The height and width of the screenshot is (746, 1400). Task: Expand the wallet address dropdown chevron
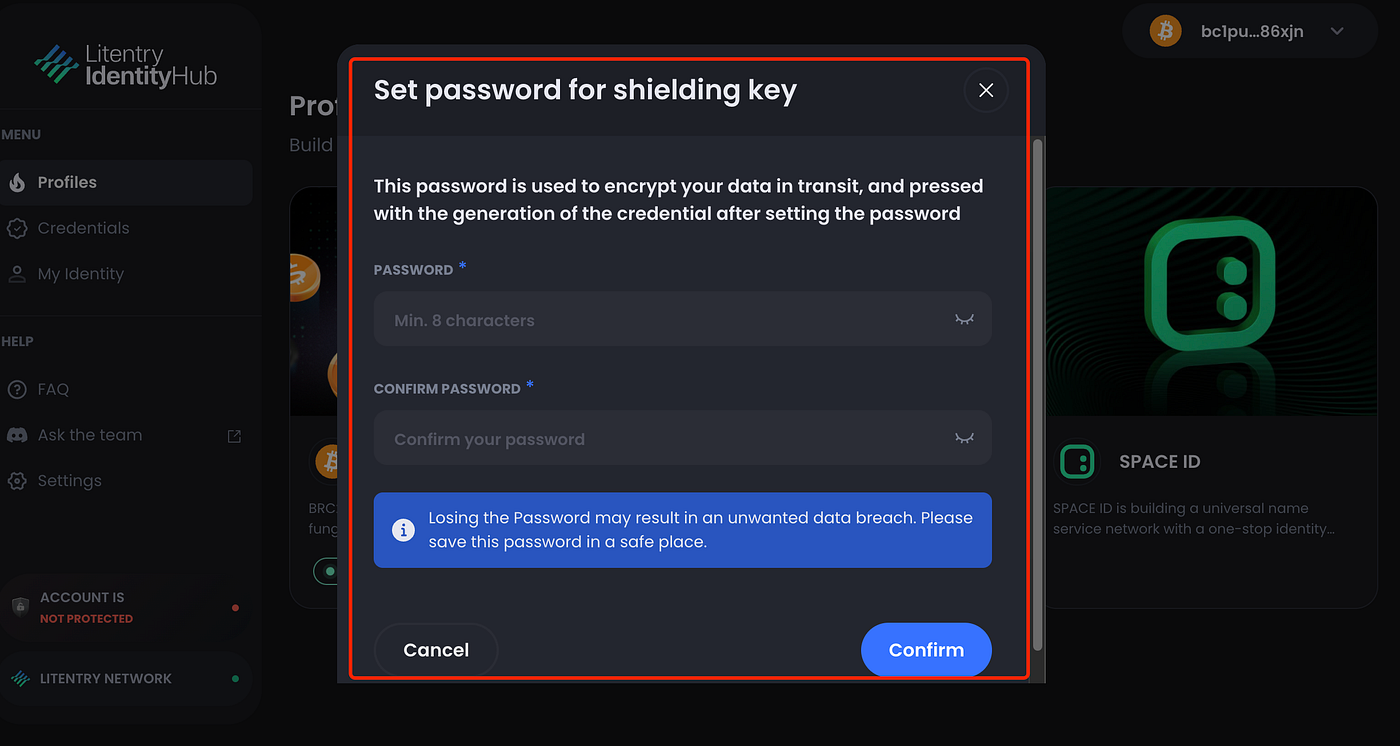1337,31
